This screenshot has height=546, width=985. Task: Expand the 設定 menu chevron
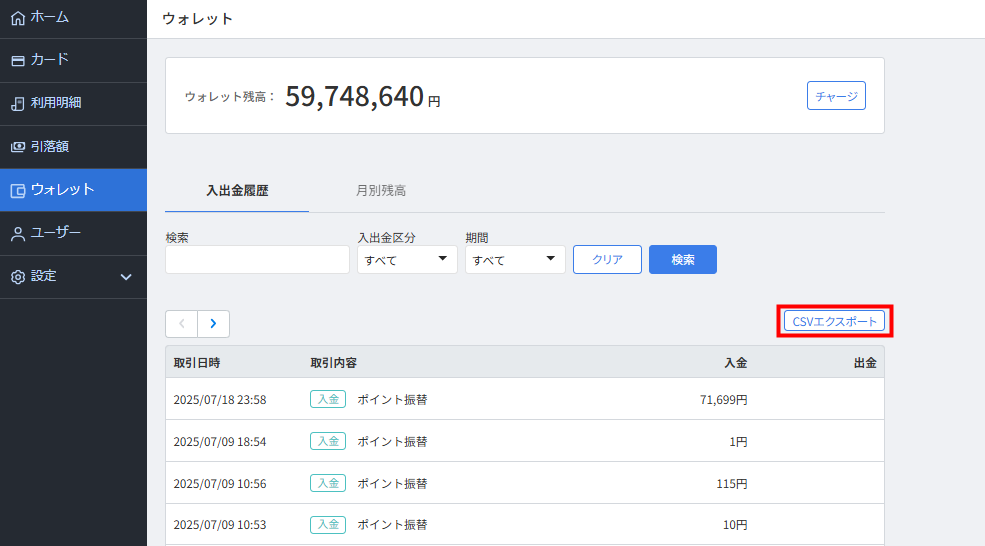point(126,277)
